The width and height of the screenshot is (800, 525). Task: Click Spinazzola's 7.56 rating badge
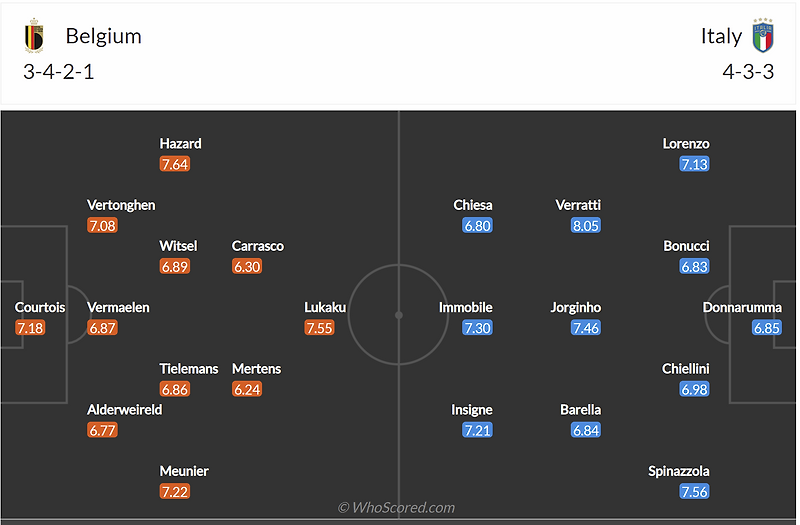pyautogui.click(x=694, y=492)
